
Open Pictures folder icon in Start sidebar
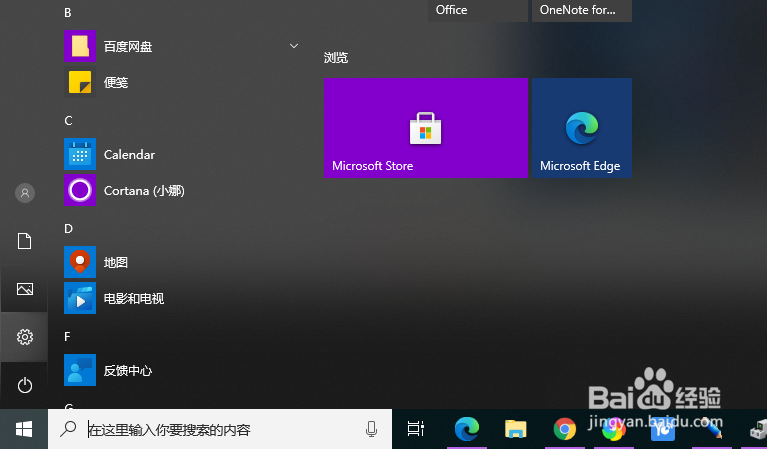[24, 289]
